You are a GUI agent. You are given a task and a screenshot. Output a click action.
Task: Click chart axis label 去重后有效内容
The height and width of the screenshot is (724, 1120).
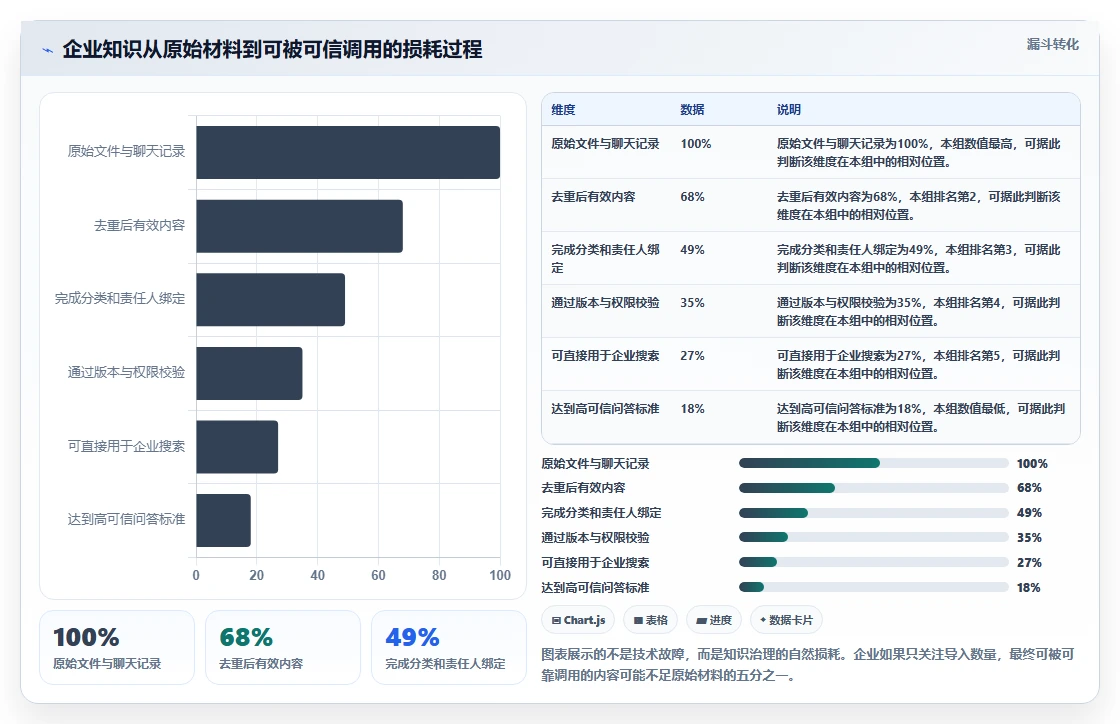tap(139, 225)
